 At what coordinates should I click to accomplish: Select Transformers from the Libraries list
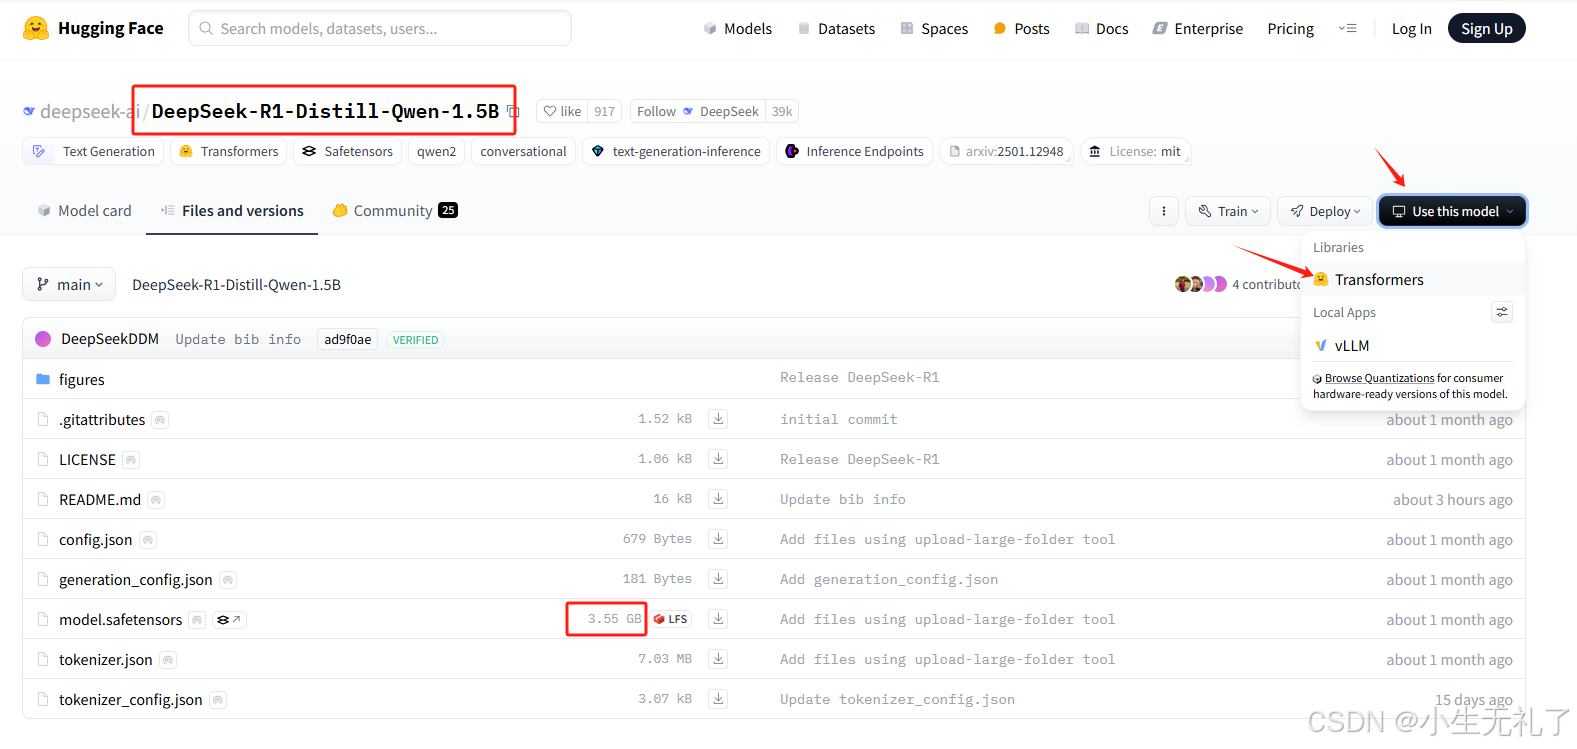(1412, 279)
